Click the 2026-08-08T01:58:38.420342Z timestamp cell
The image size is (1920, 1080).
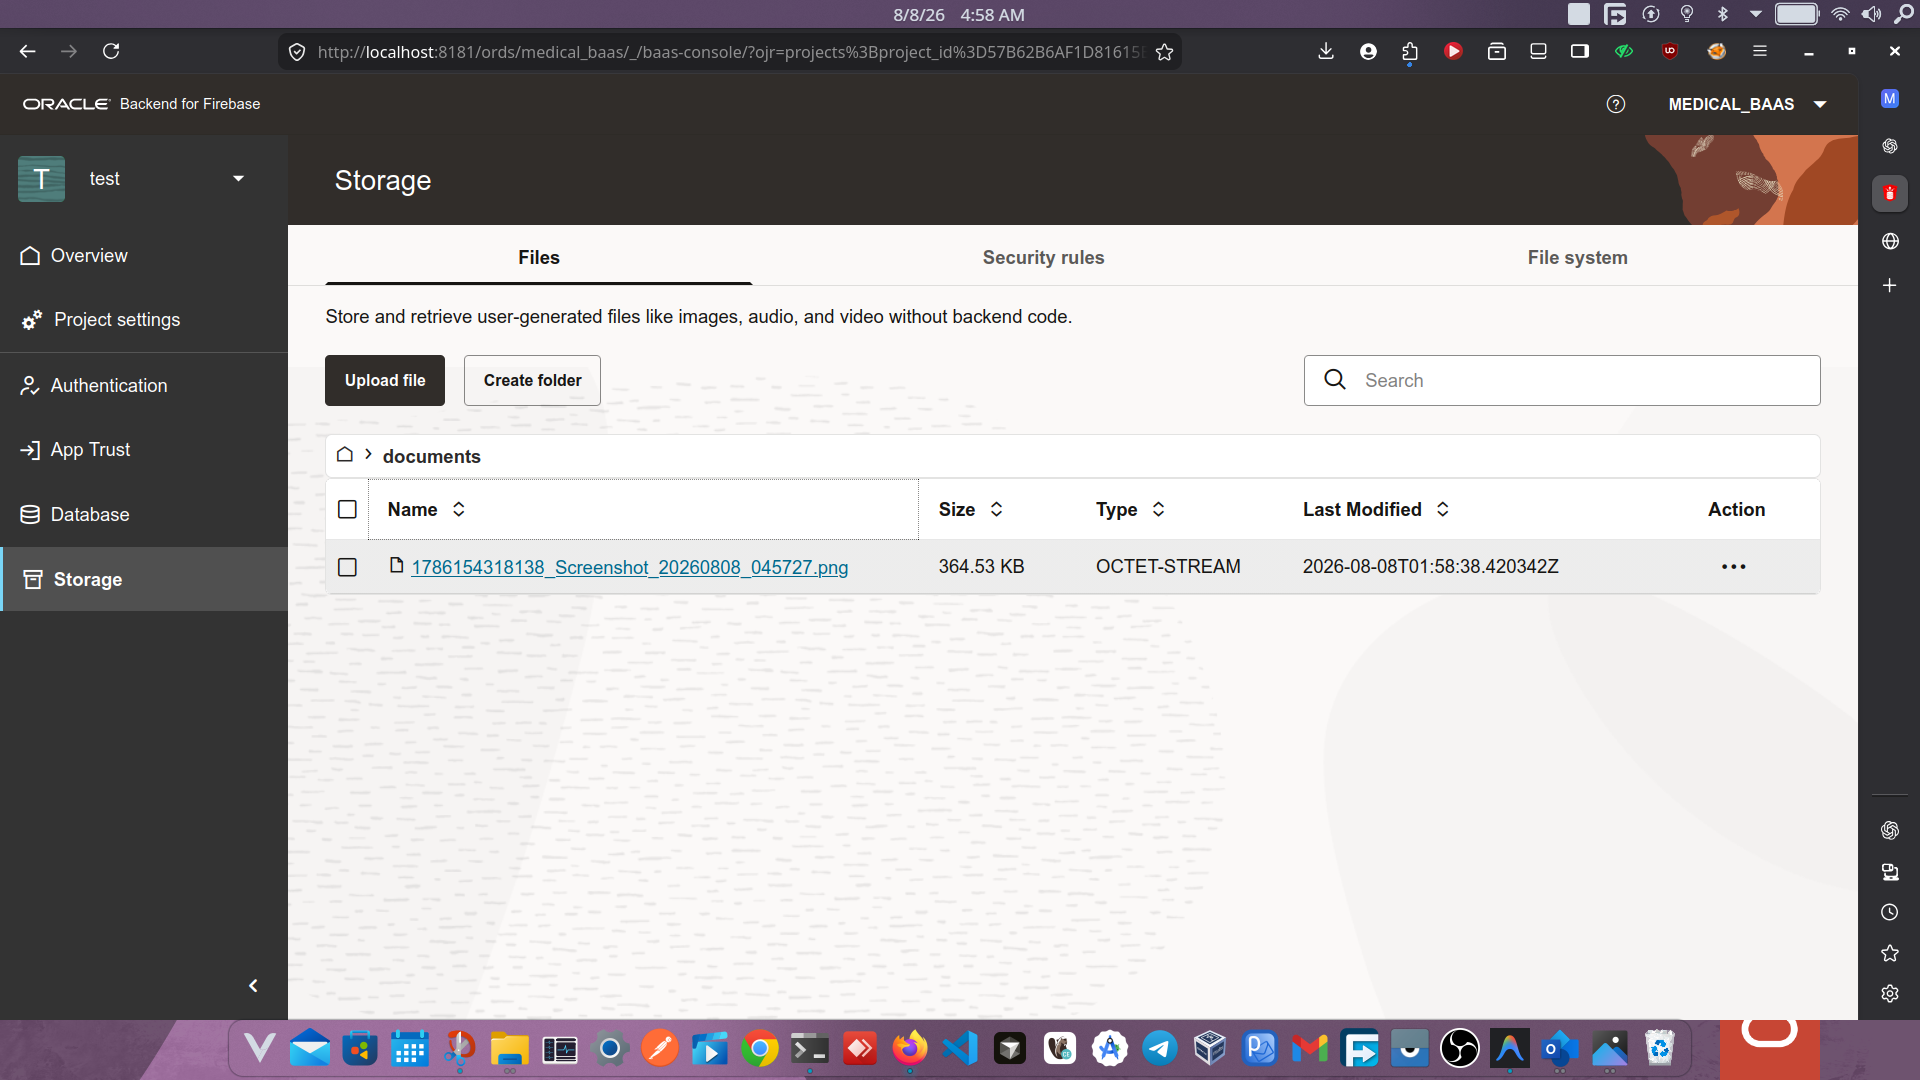tap(1430, 567)
